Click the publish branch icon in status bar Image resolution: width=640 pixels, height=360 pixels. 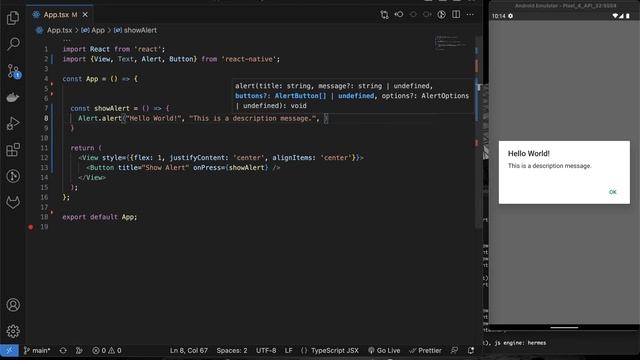pyautogui.click(x=79, y=350)
